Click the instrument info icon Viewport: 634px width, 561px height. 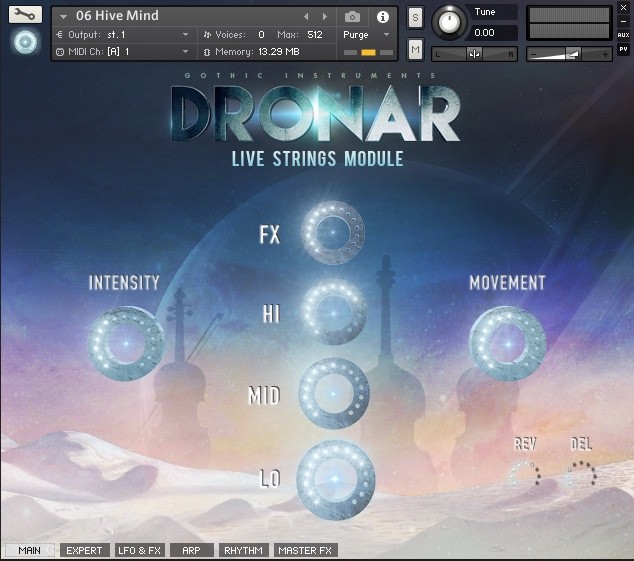tap(382, 17)
